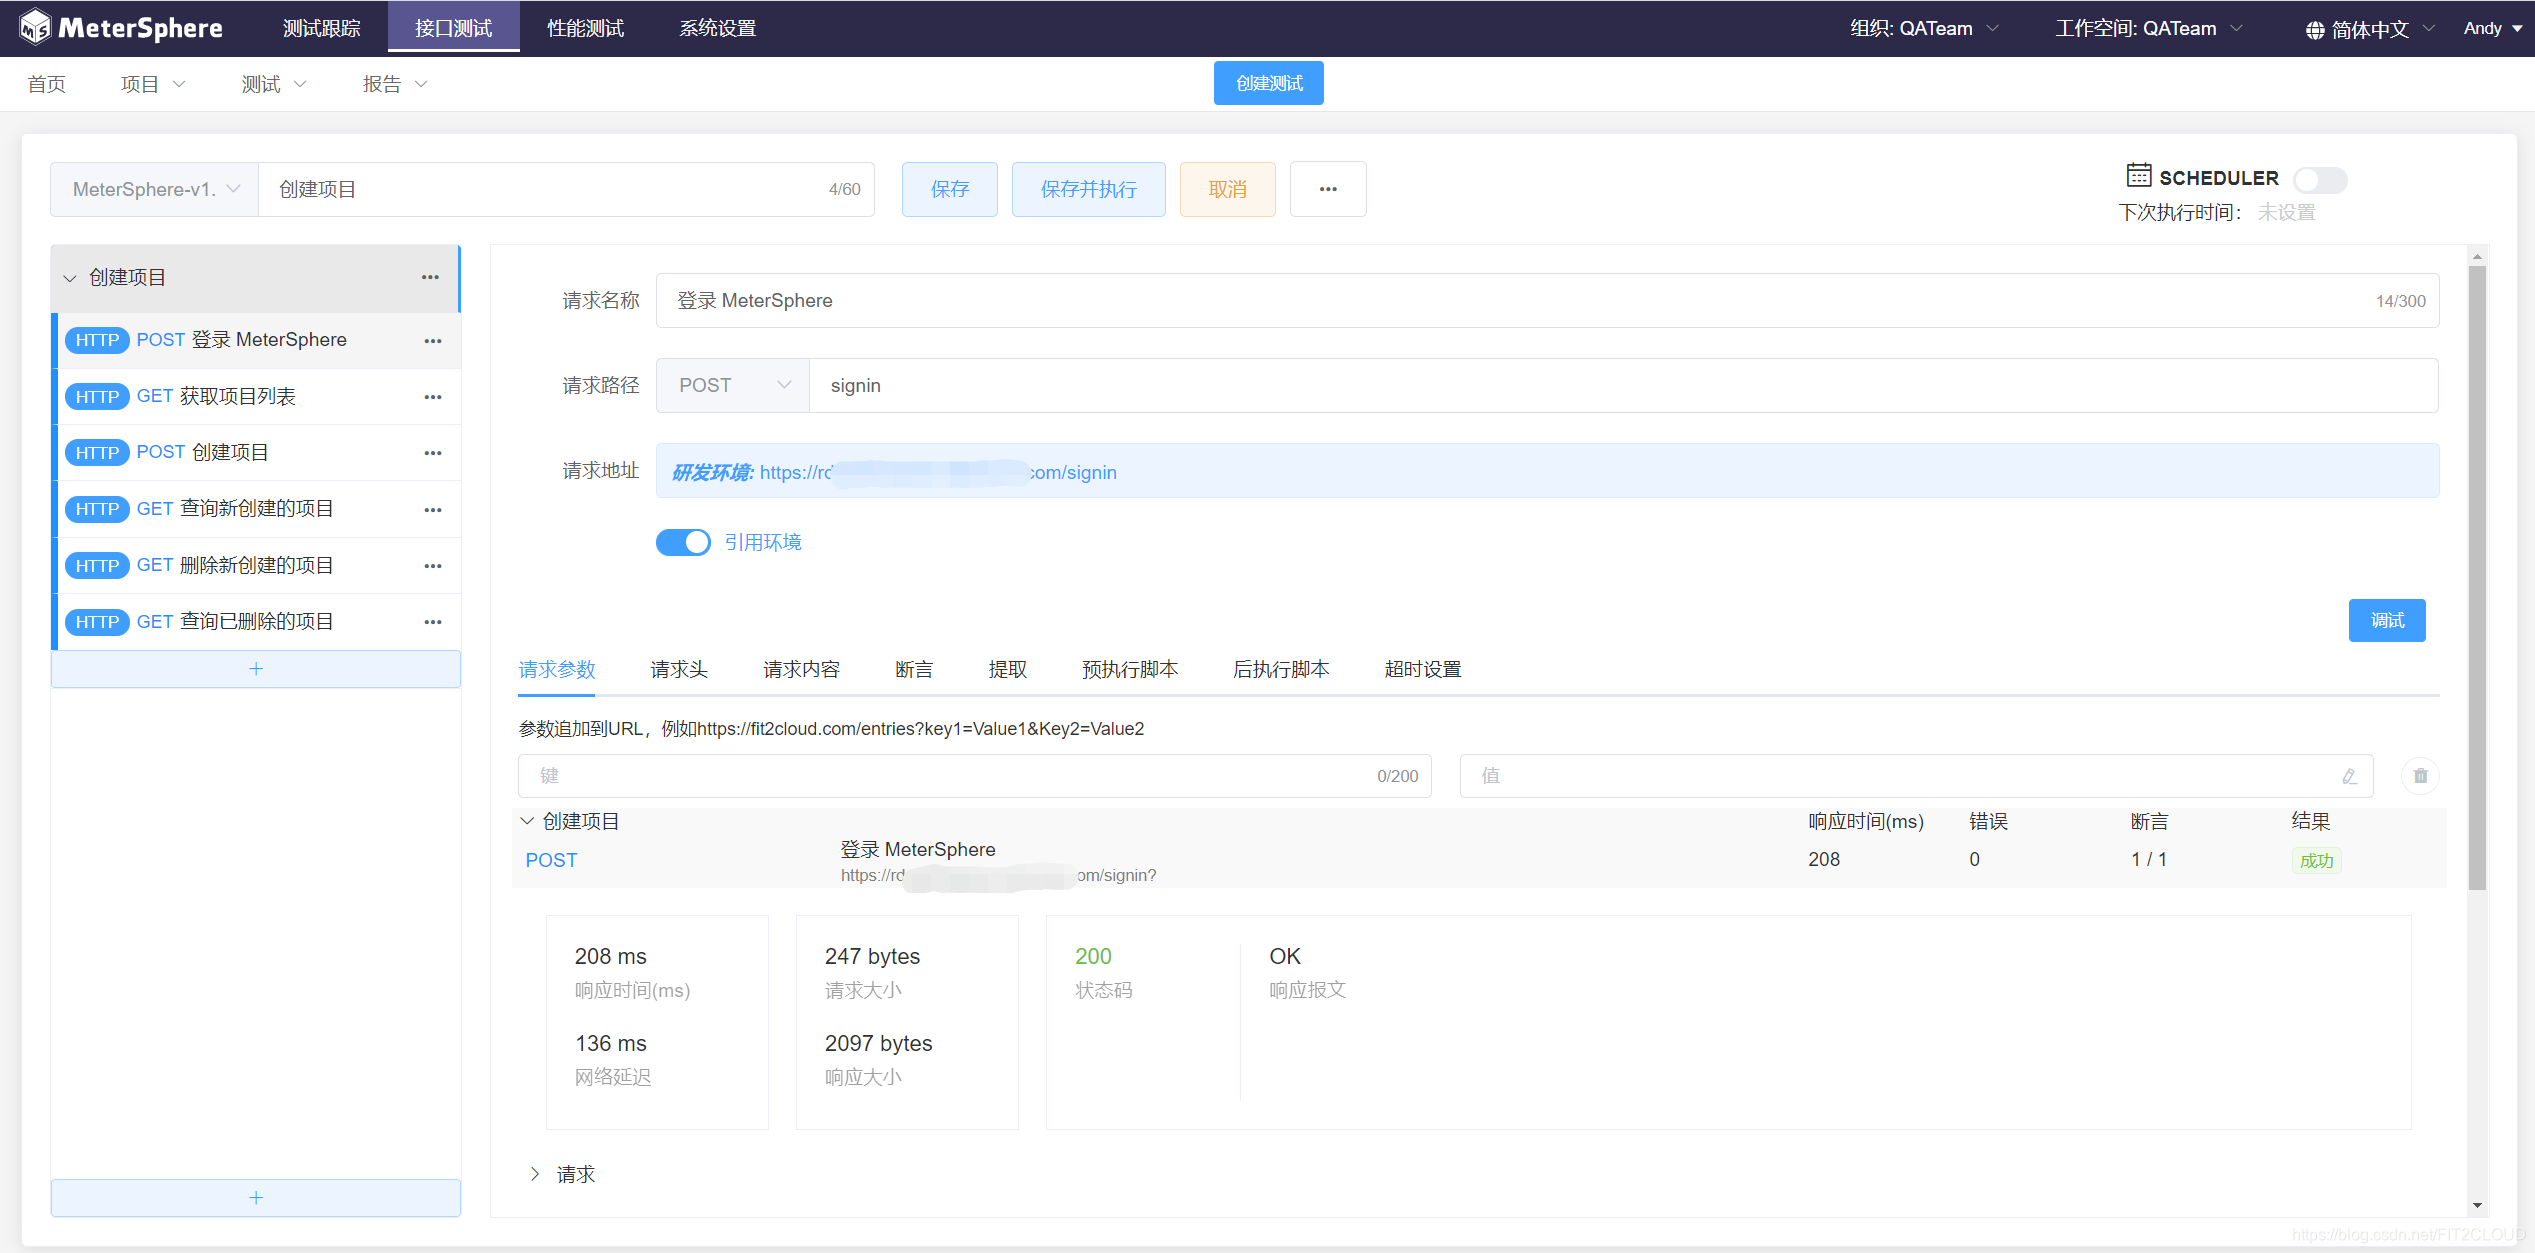Click HTTP badge of 获取项目列表 request

pyautogui.click(x=97, y=397)
